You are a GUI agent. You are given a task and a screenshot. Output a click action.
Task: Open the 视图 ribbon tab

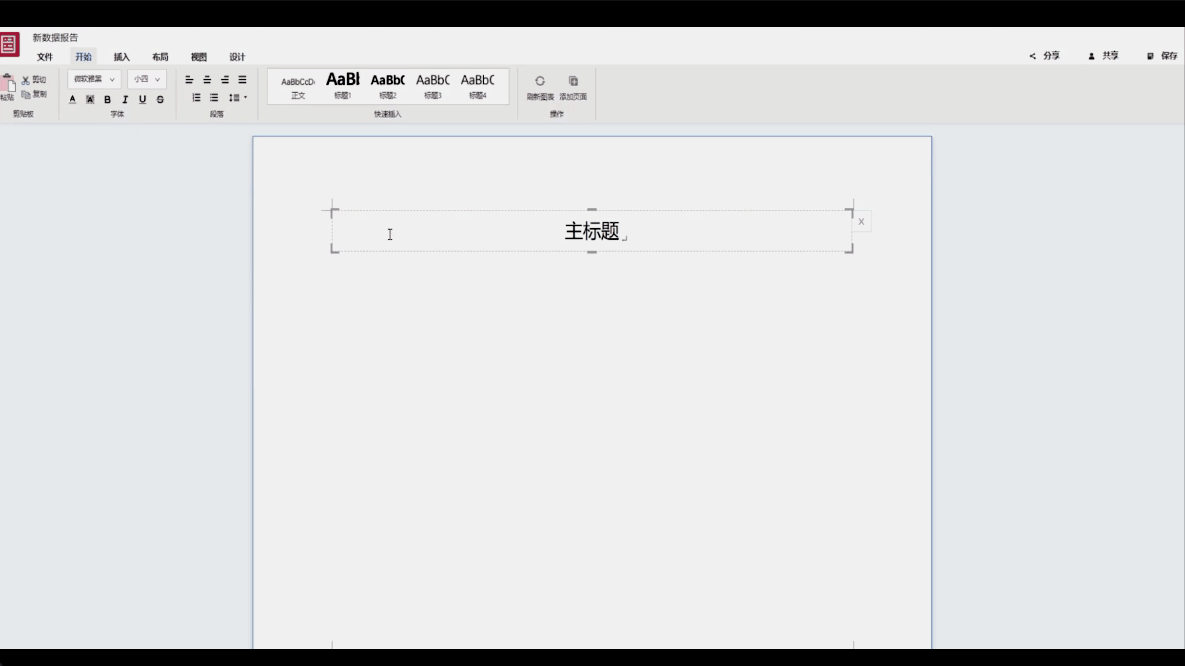(199, 57)
